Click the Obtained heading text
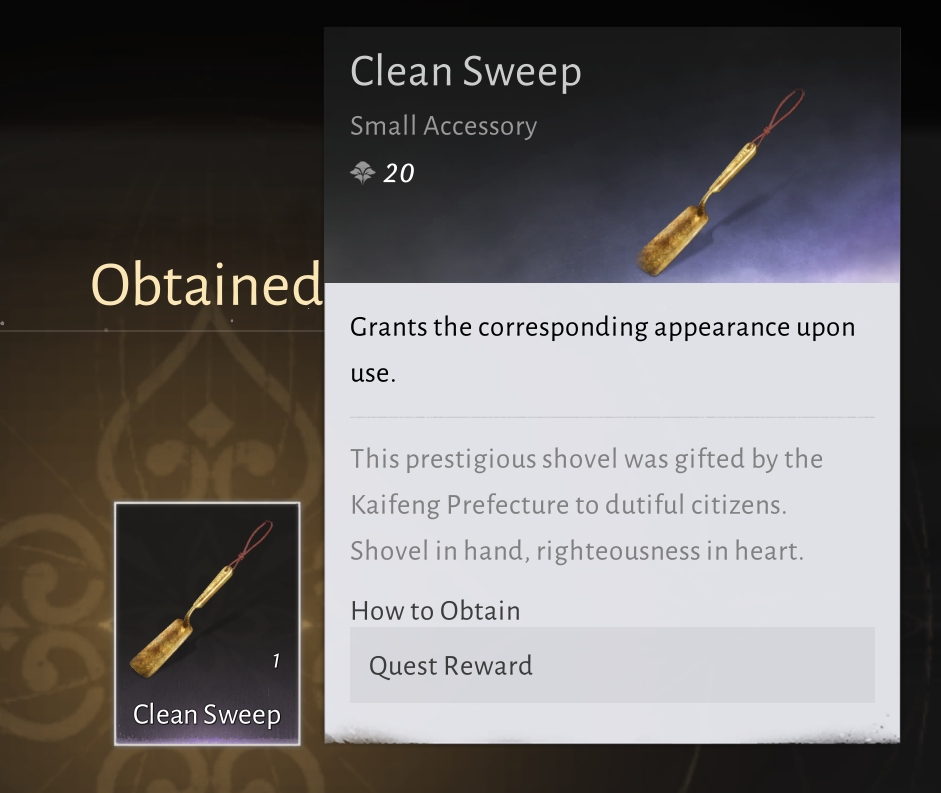941x793 pixels. pyautogui.click(x=206, y=284)
